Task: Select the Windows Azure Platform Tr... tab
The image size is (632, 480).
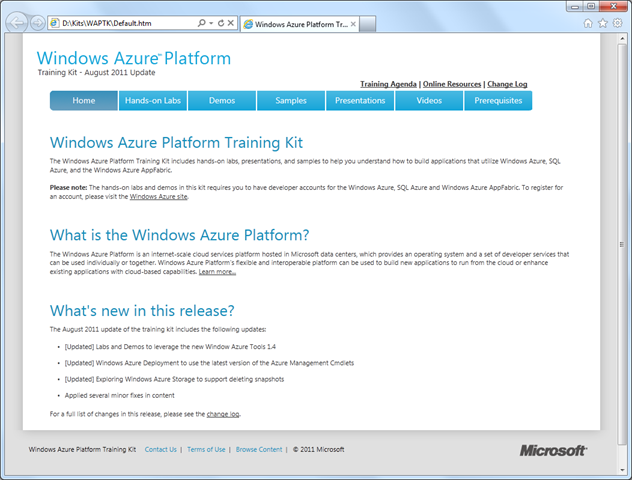Action: tap(297, 24)
